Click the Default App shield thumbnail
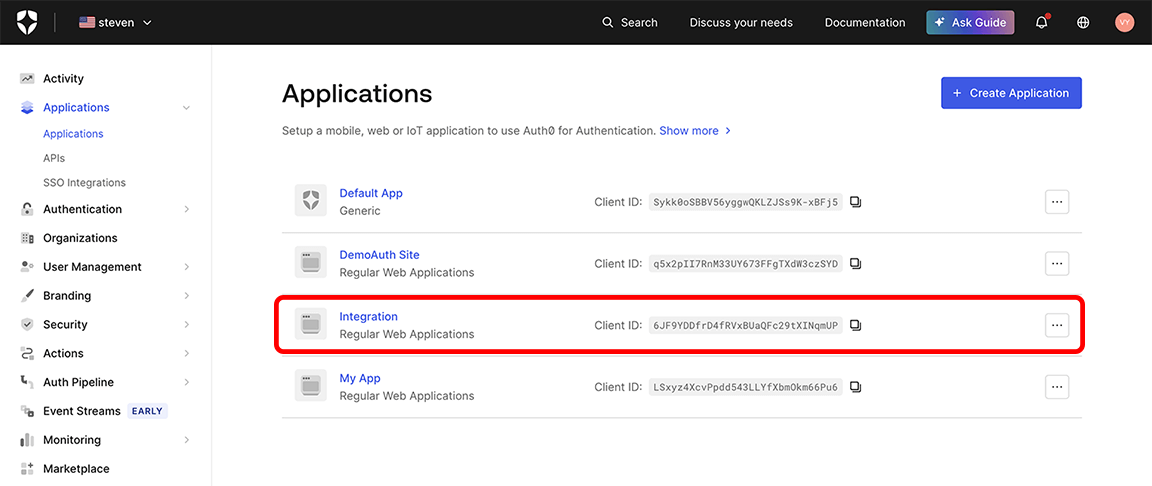 point(311,200)
